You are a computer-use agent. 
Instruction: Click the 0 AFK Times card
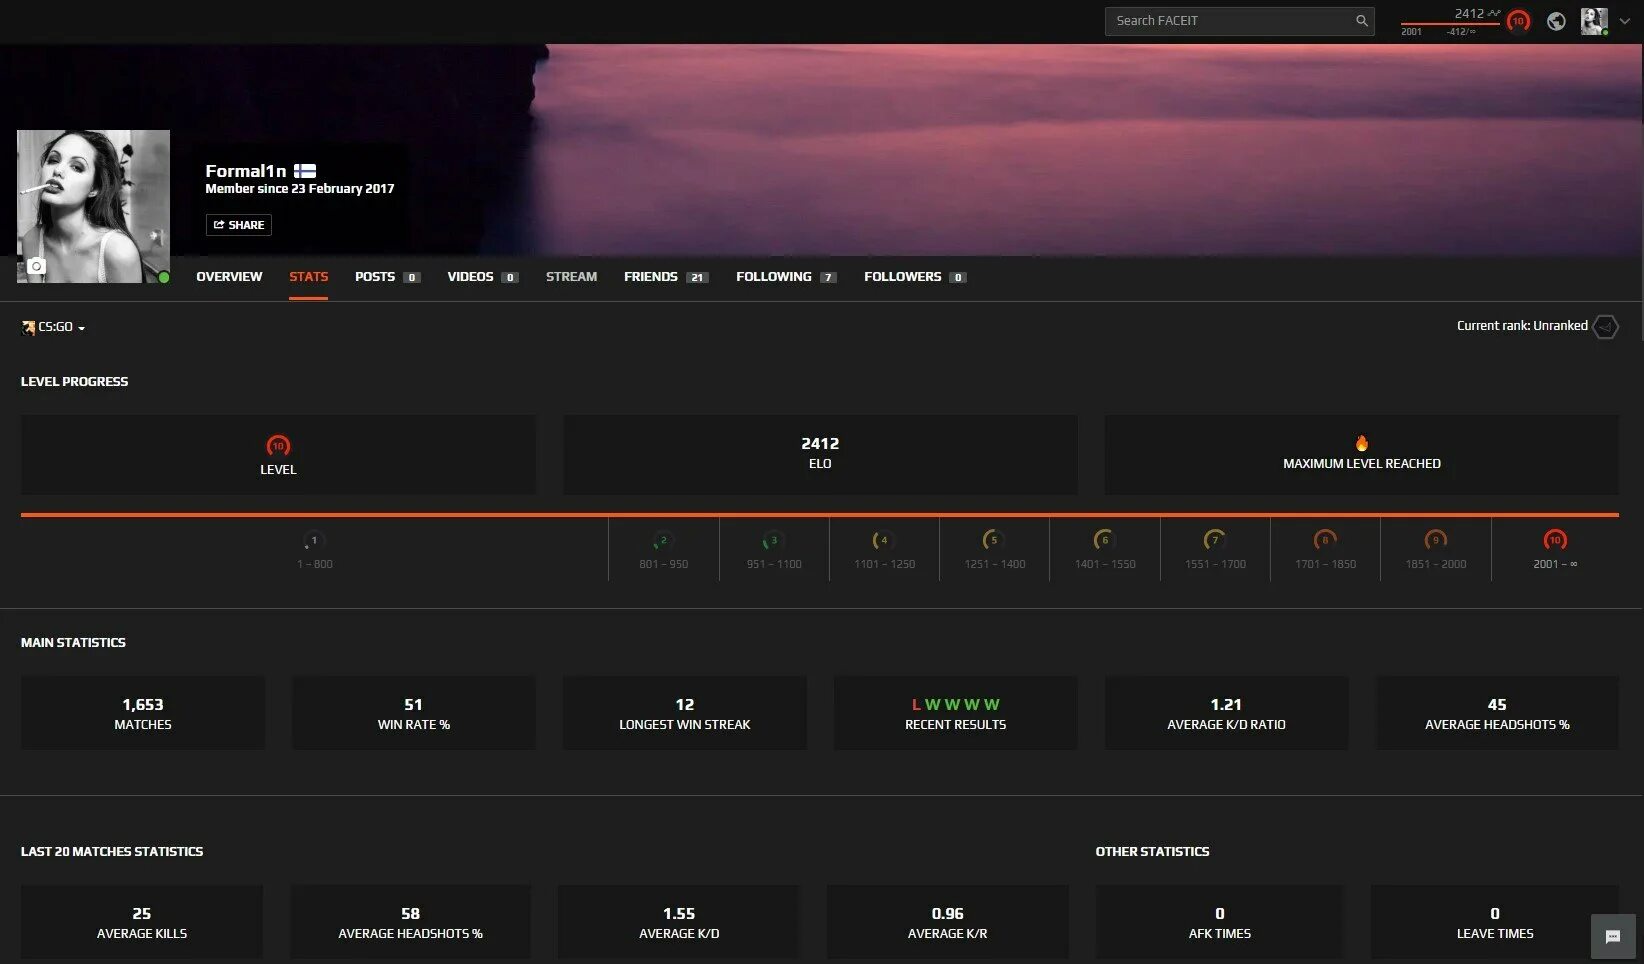pyautogui.click(x=1220, y=922)
